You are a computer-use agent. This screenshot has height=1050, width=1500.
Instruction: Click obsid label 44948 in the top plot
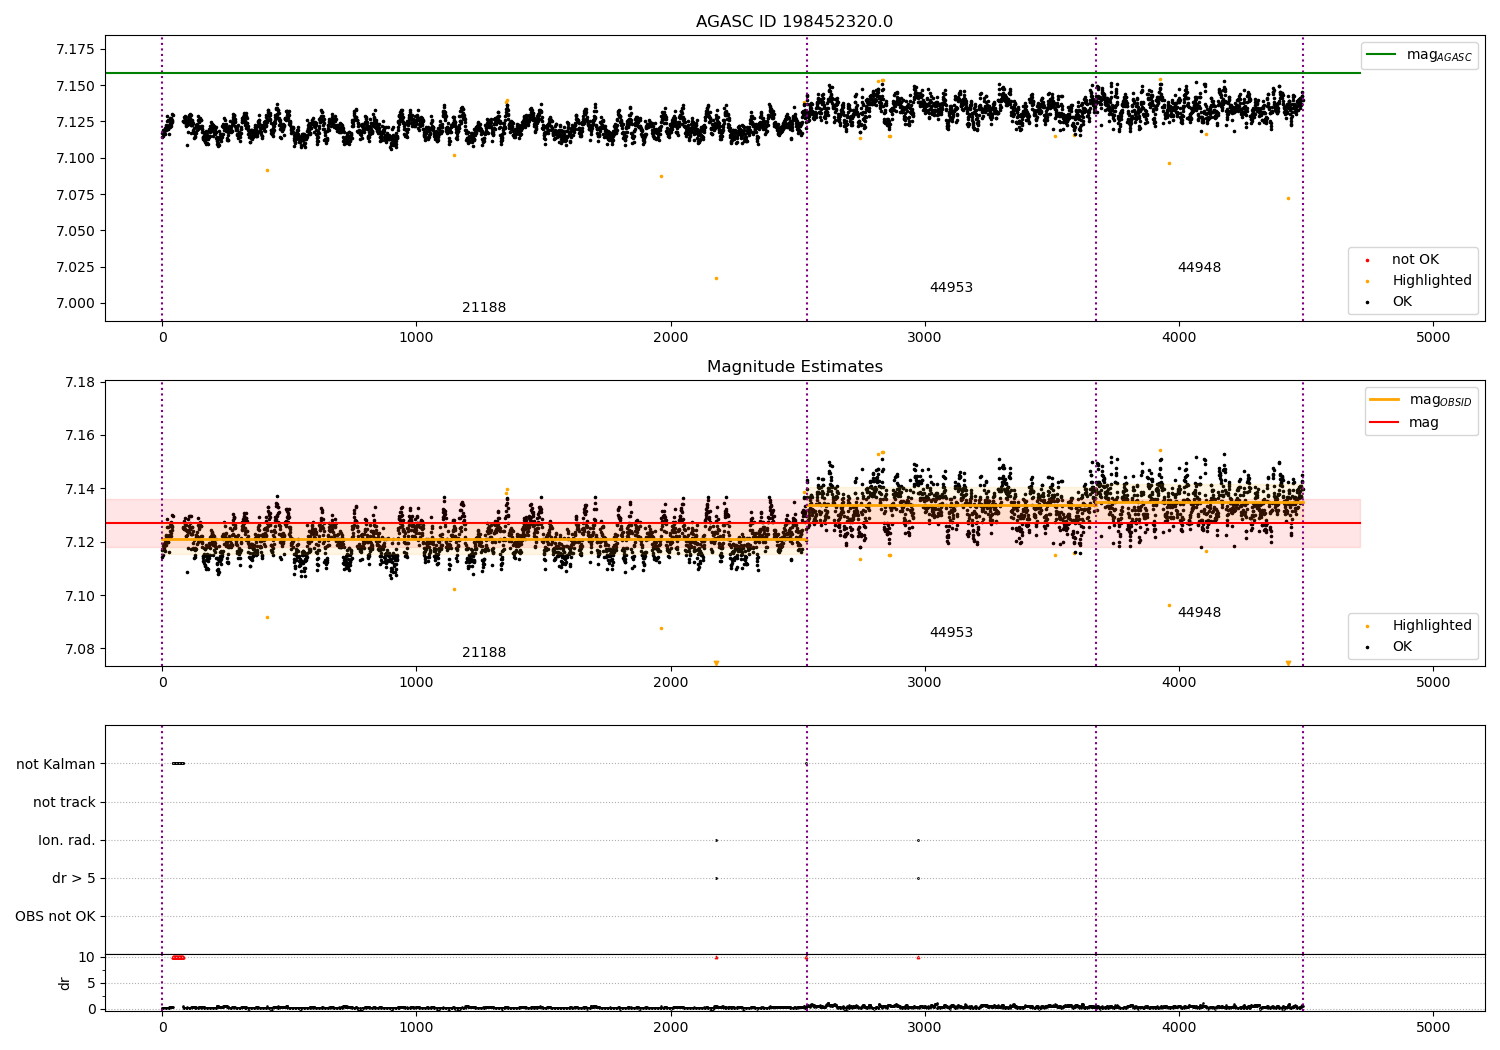1199,268
